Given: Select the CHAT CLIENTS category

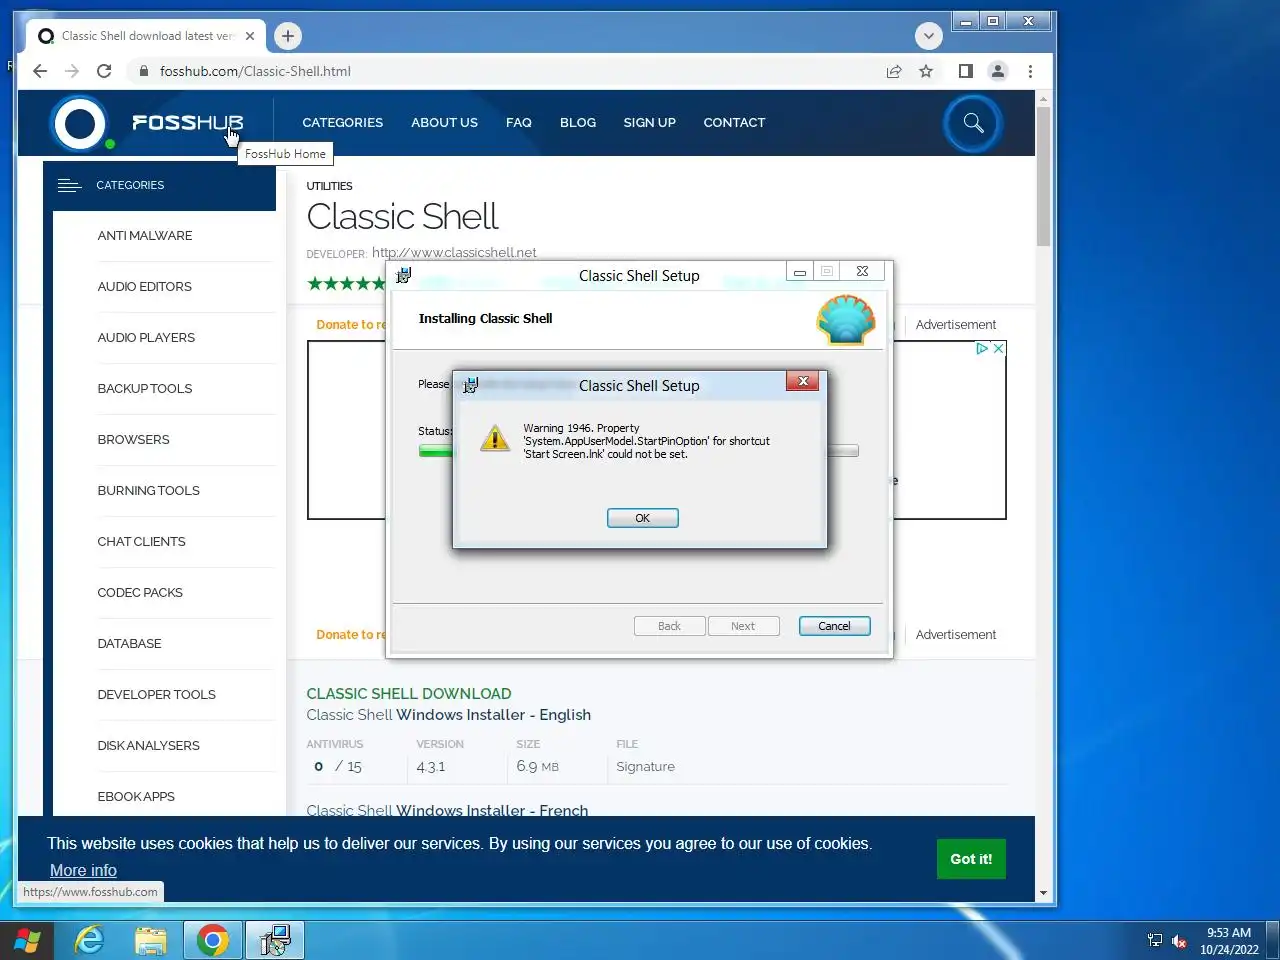Looking at the screenshot, I should coord(141,542).
